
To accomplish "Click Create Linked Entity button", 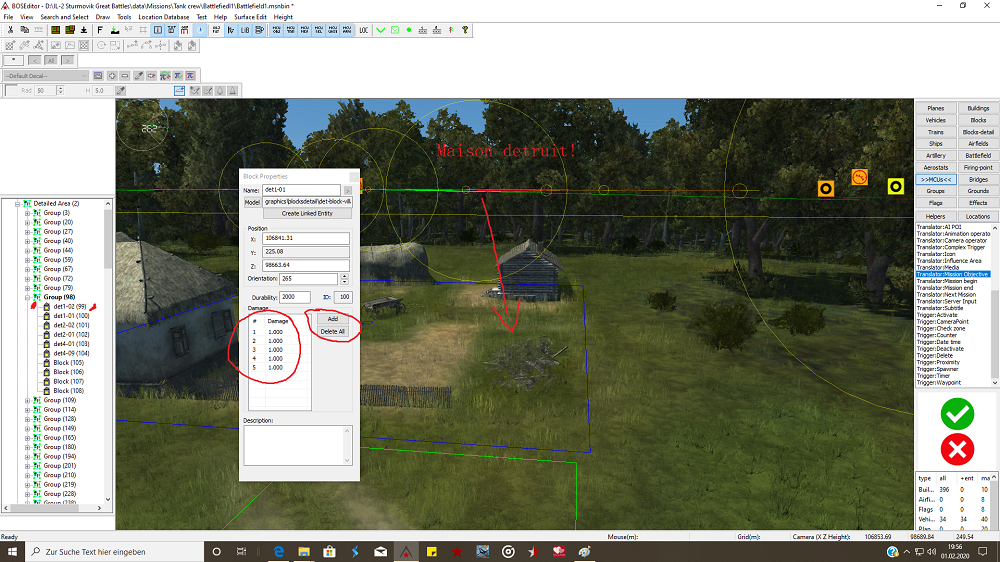I will 307,214.
